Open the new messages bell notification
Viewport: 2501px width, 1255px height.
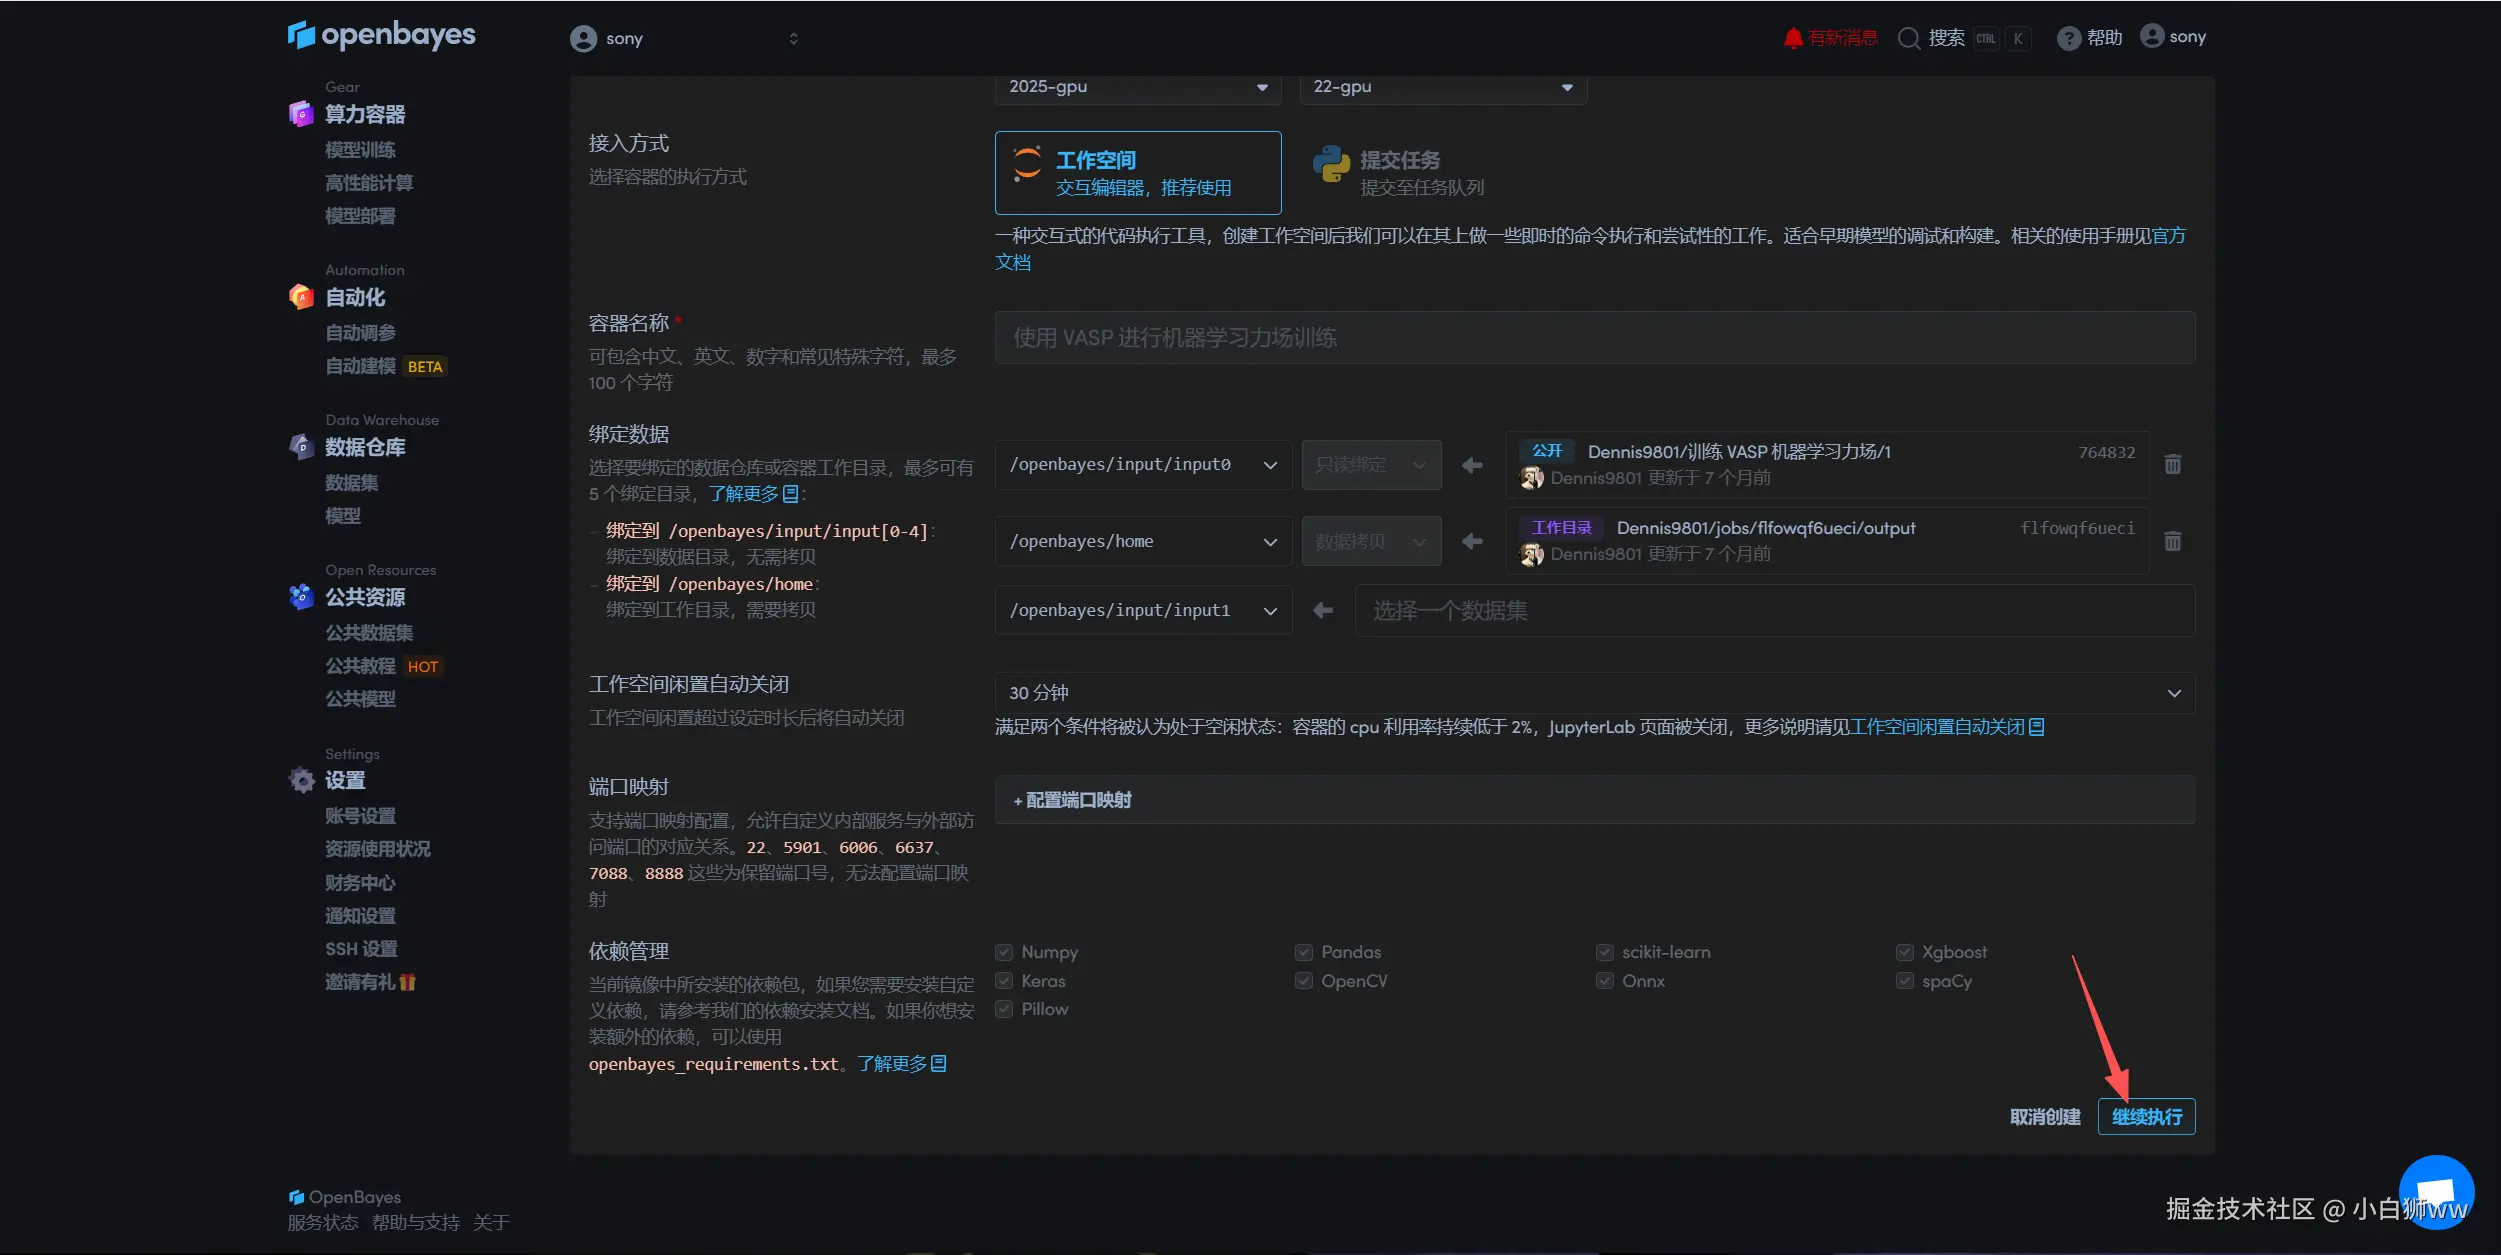(1793, 38)
